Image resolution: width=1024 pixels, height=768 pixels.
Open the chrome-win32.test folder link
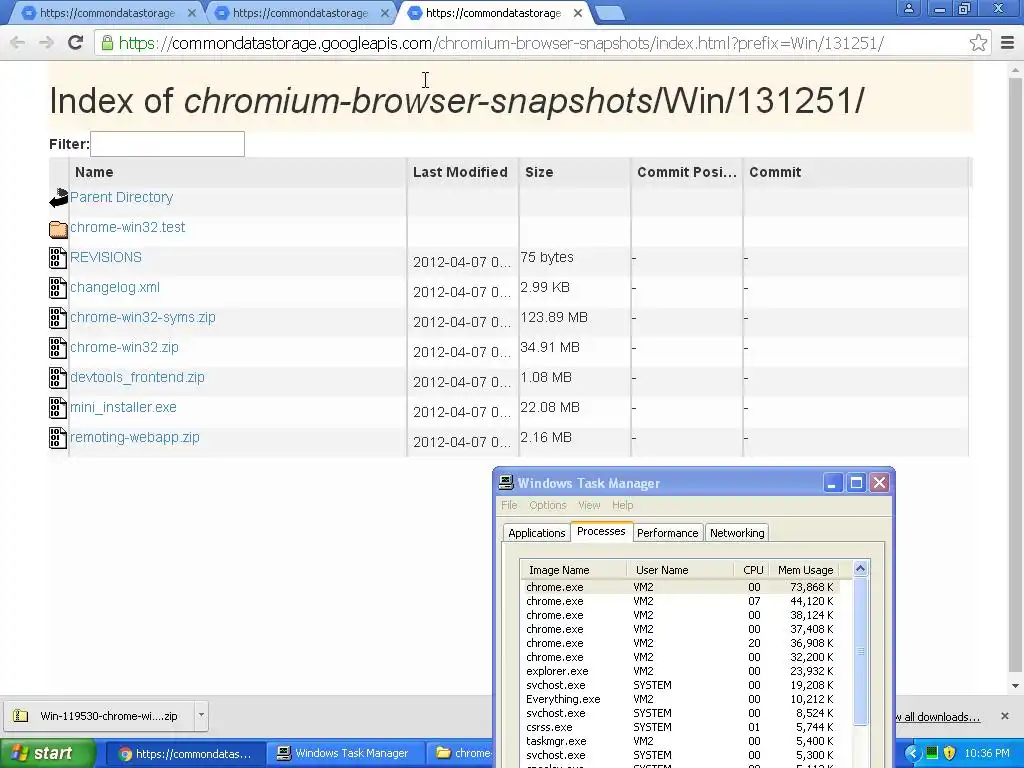tap(127, 227)
